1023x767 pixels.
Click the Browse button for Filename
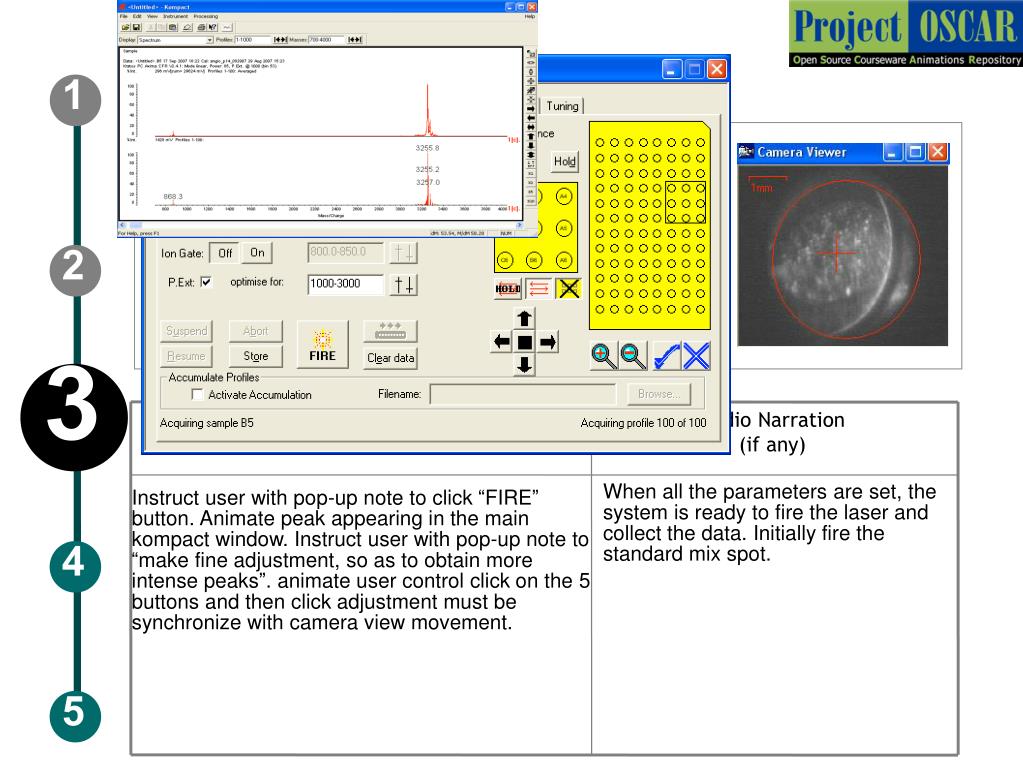pos(659,394)
